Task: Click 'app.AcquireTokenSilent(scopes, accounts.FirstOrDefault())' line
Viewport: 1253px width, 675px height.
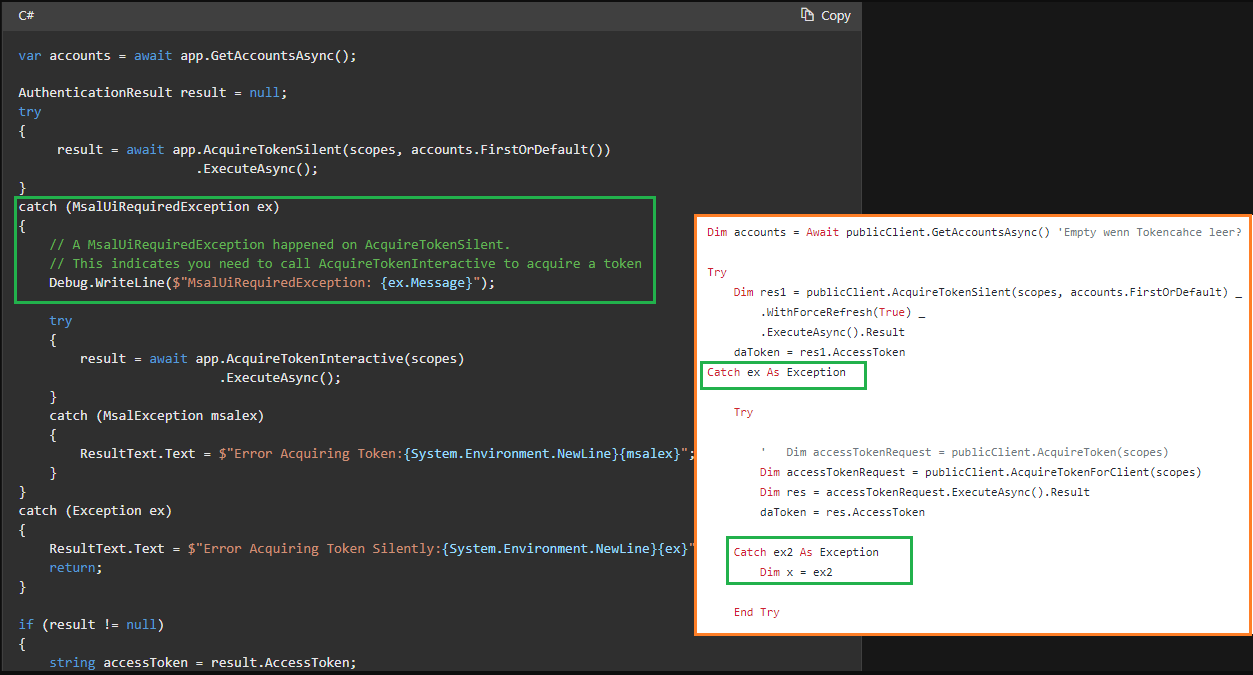Action: pos(333,149)
